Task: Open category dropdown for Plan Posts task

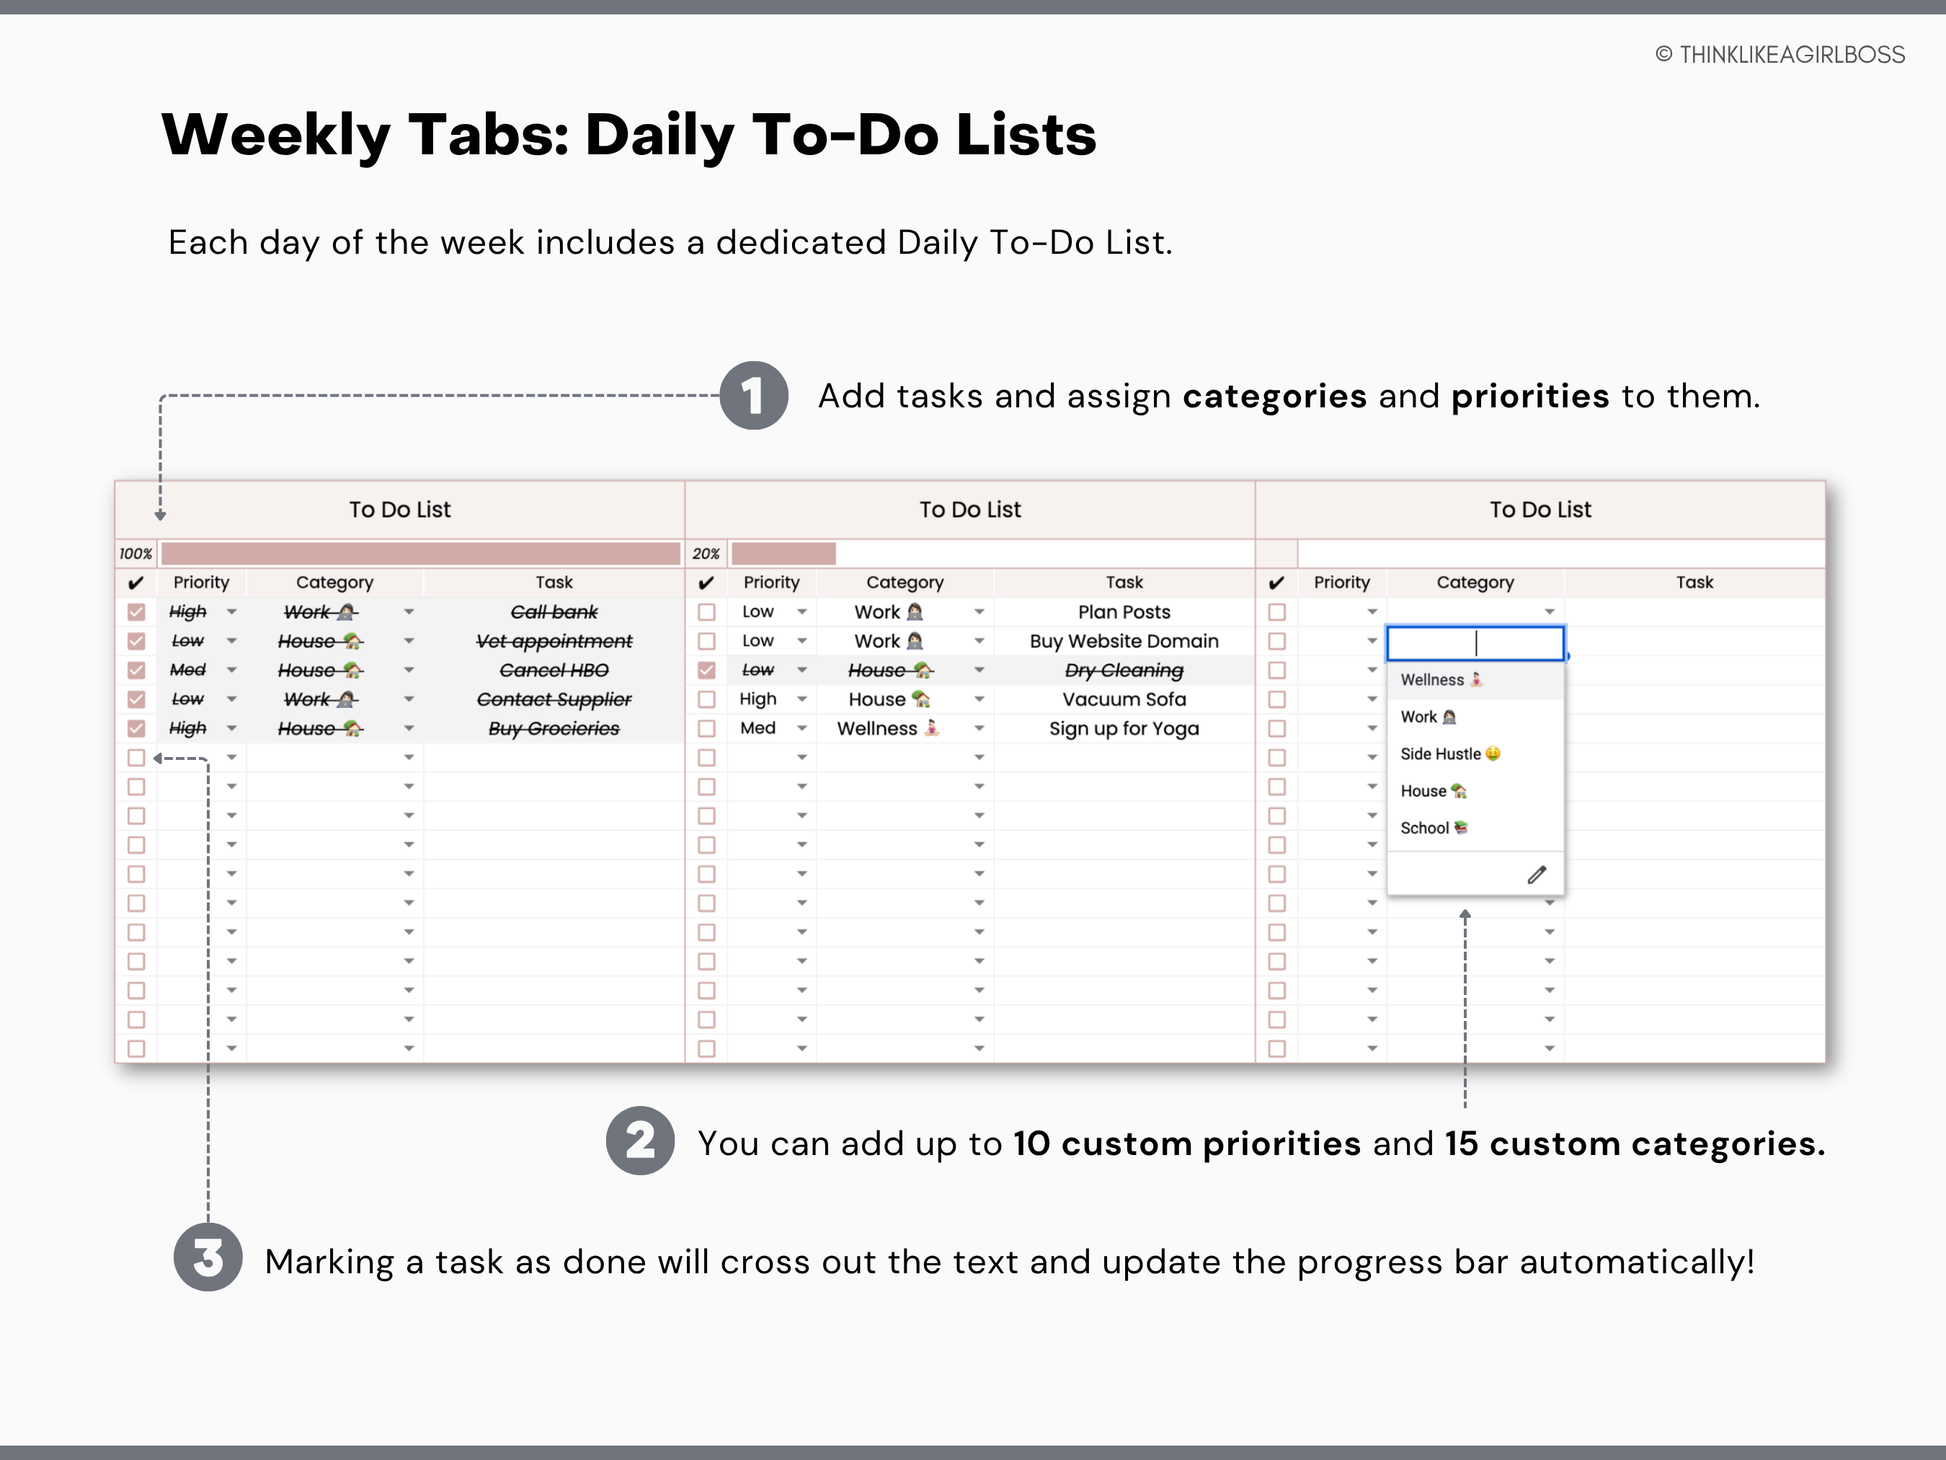Action: pyautogui.click(x=979, y=612)
